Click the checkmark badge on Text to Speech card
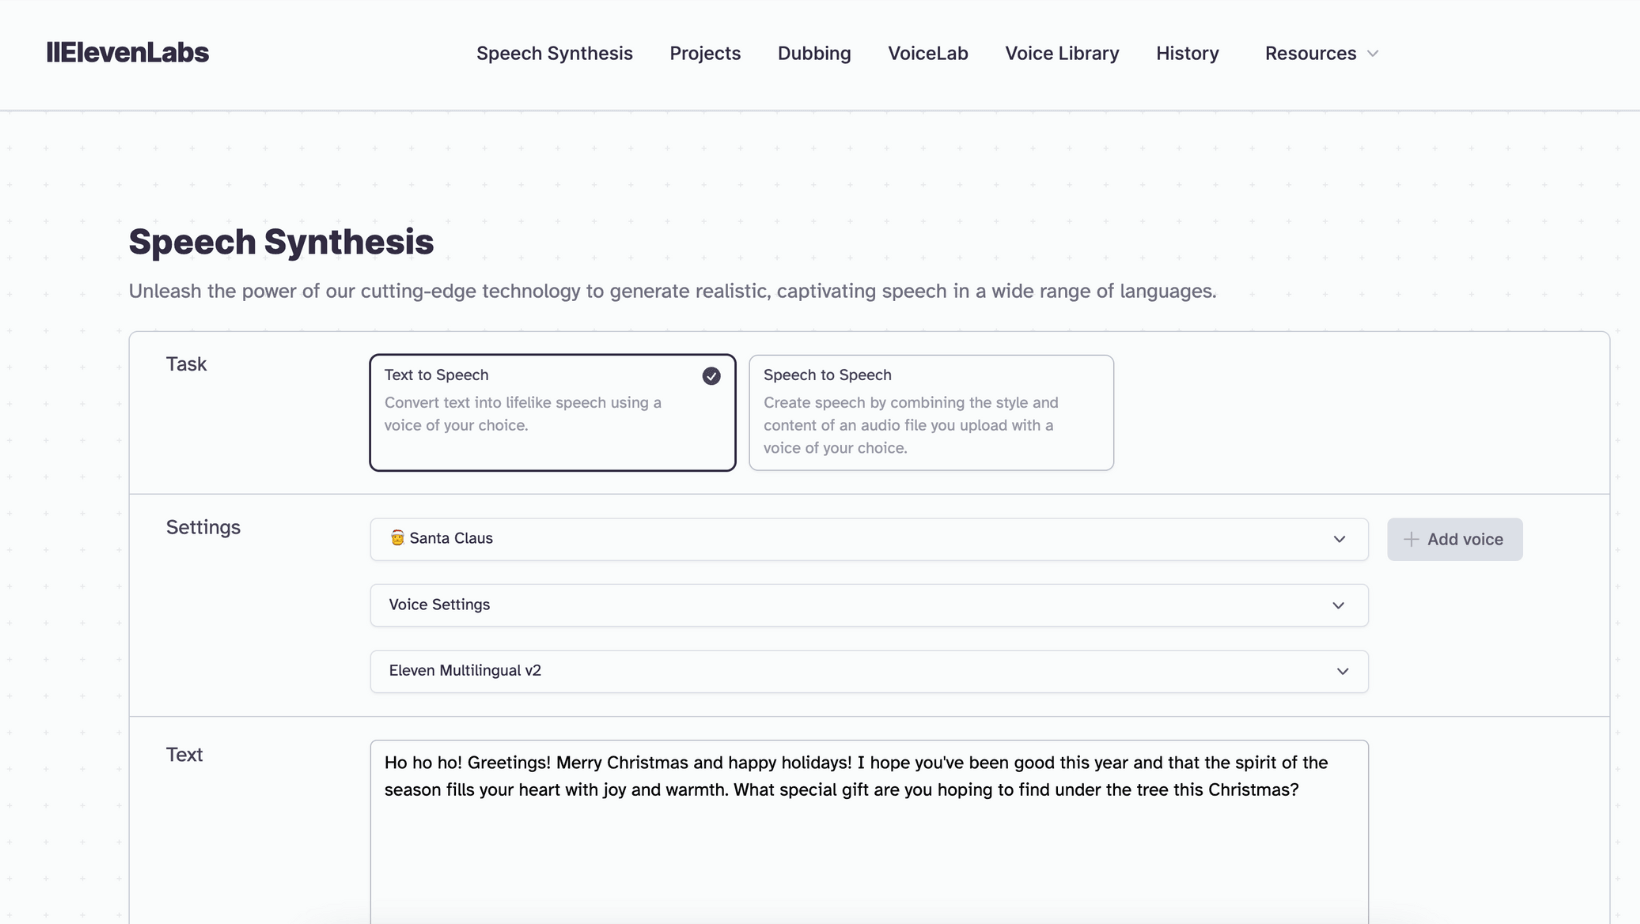Image resolution: width=1640 pixels, height=924 pixels. (711, 376)
